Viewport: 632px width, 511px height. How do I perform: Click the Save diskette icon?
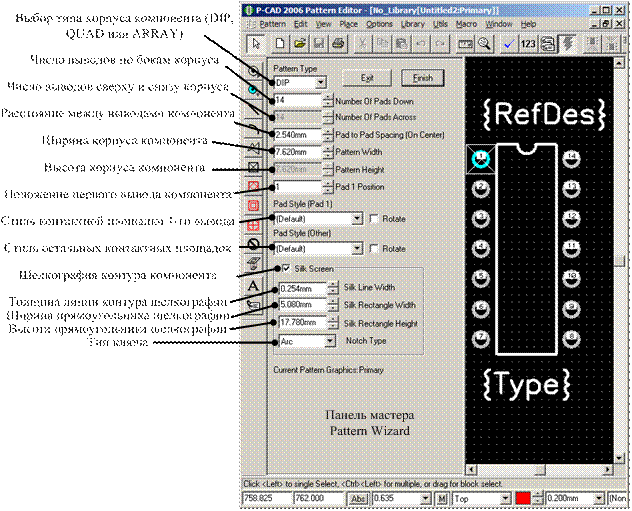[318, 43]
